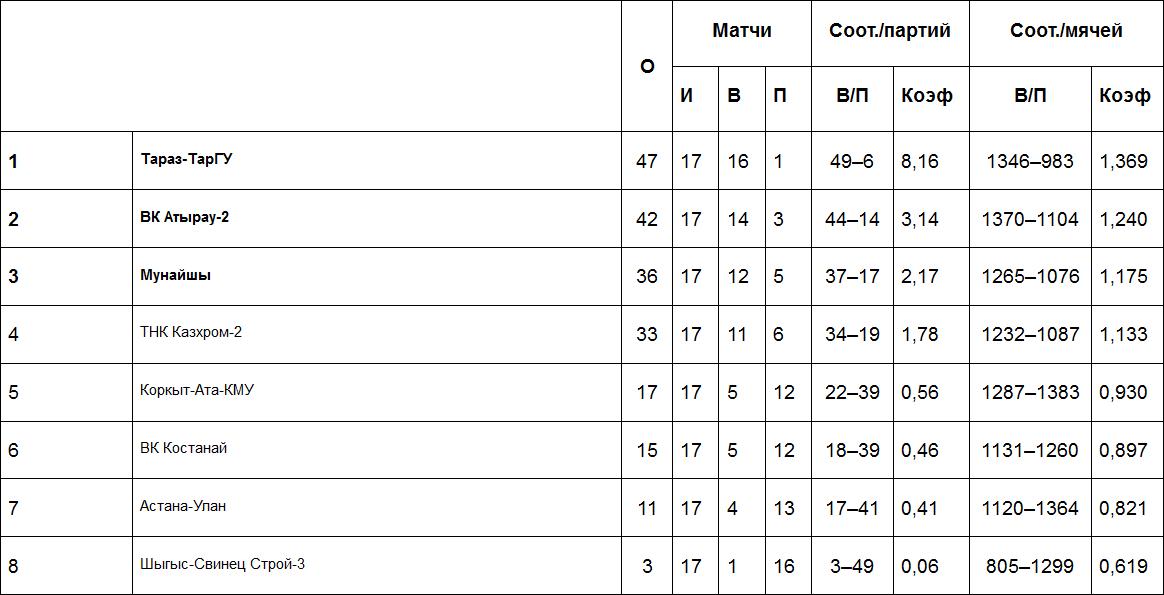Click the Тараз-ТарГУ team name
Screen dimensions: 1164x595
click(x=186, y=159)
